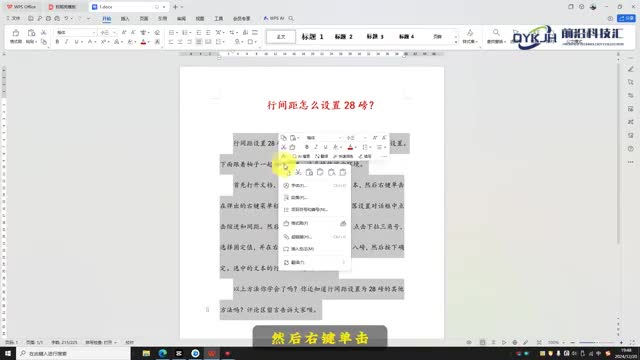Screen dimensions: 640x360
Task: Open the numbered list dropdown in ribbon
Action: [x=190, y=32]
